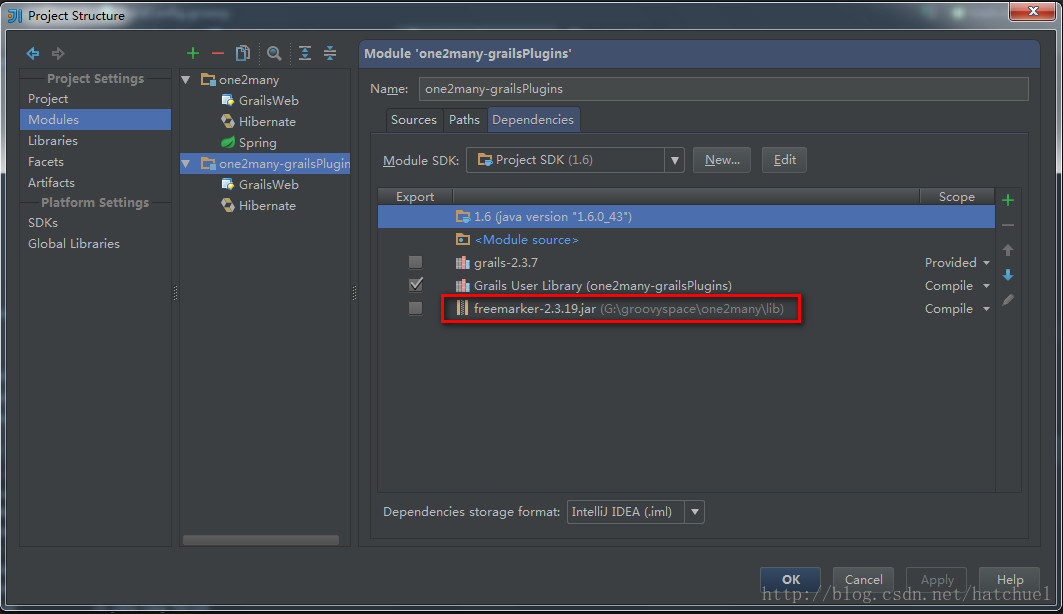Edit the dependency with the pencil icon
Viewport: 1063px width, 614px height.
click(x=1008, y=300)
